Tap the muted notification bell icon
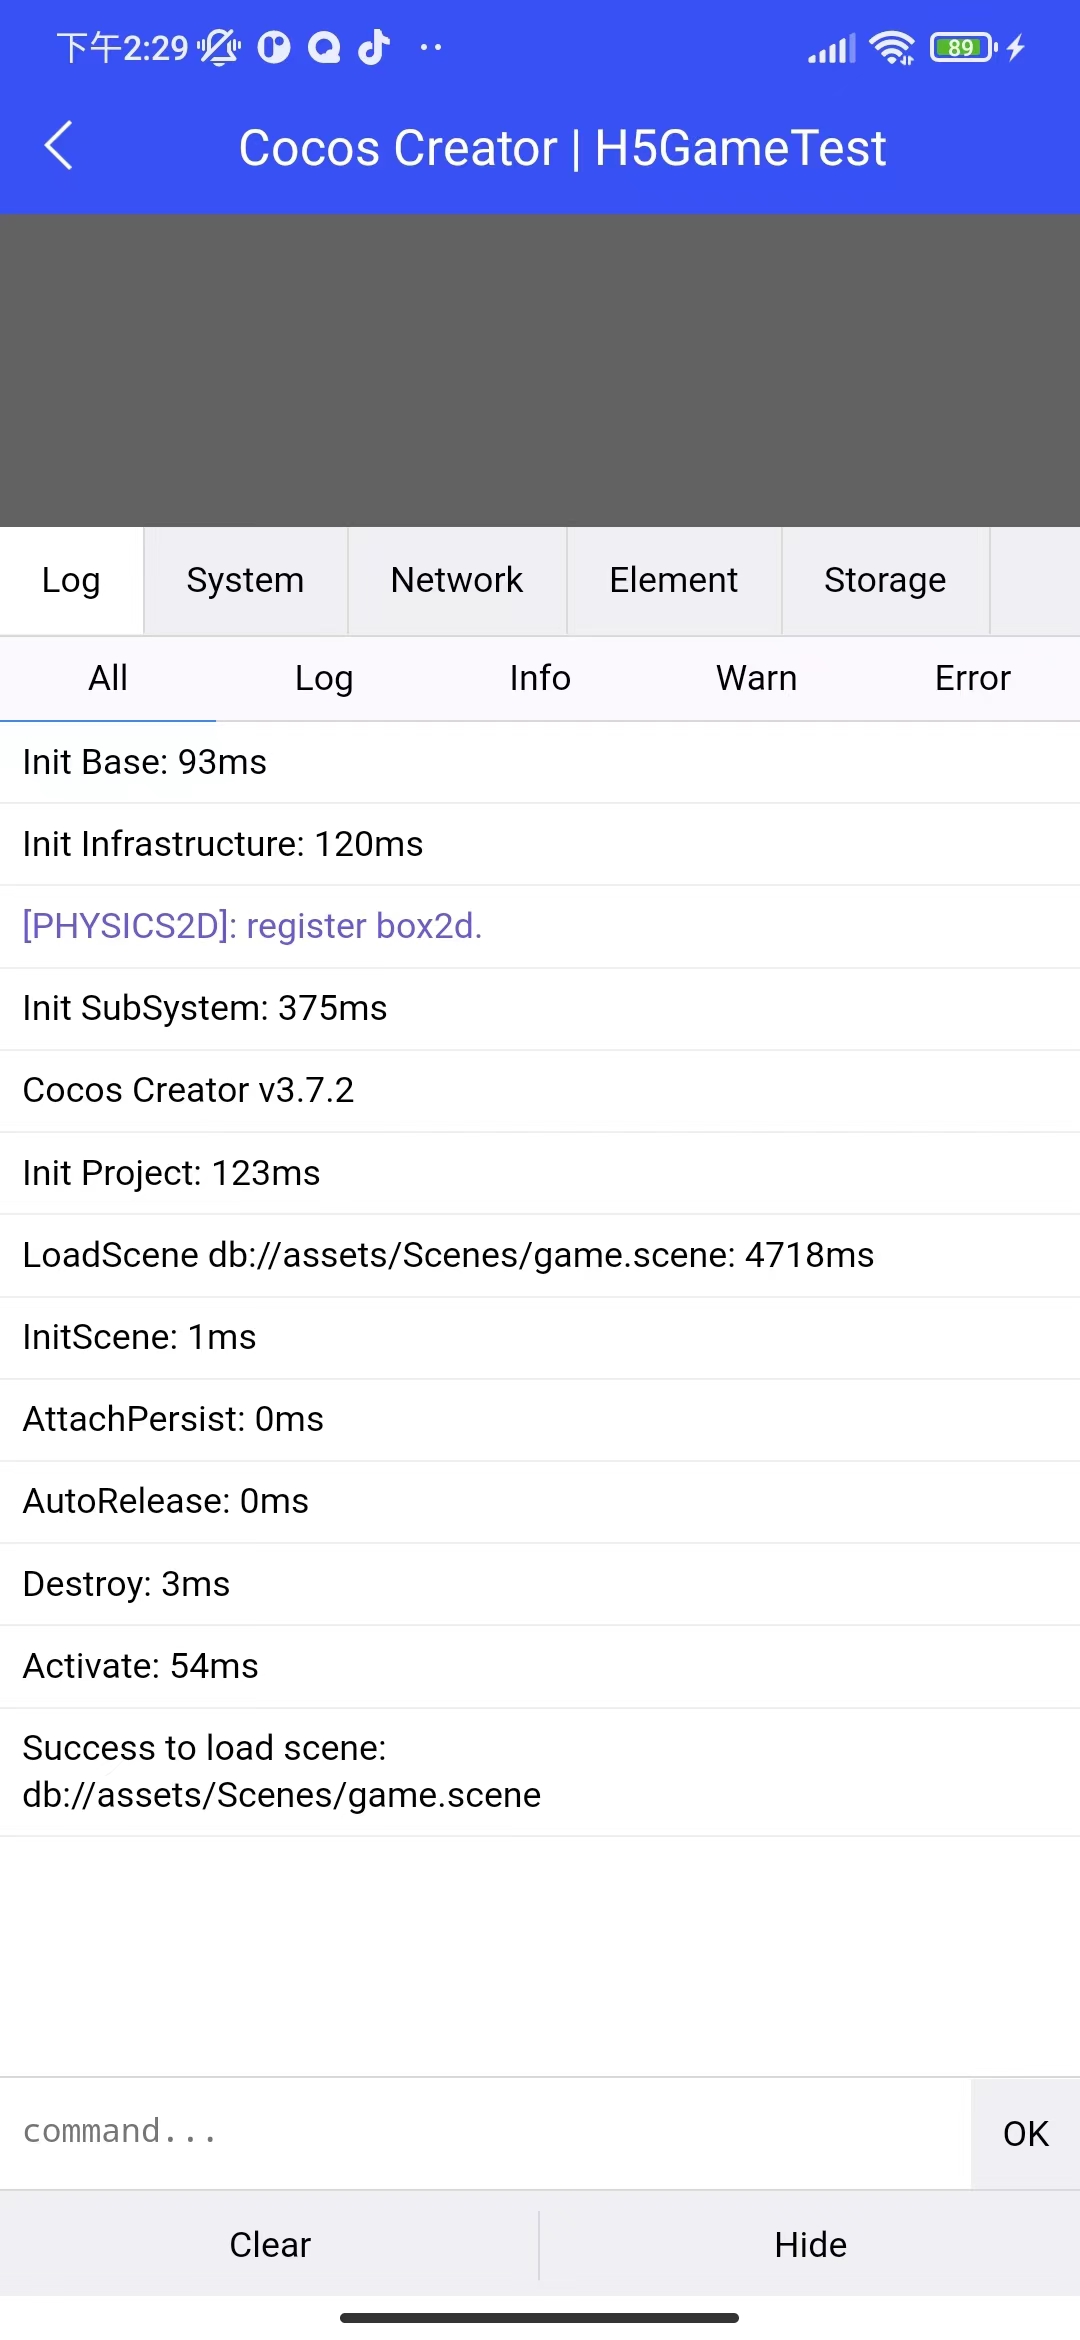The width and height of the screenshot is (1080, 2340). click(x=219, y=47)
